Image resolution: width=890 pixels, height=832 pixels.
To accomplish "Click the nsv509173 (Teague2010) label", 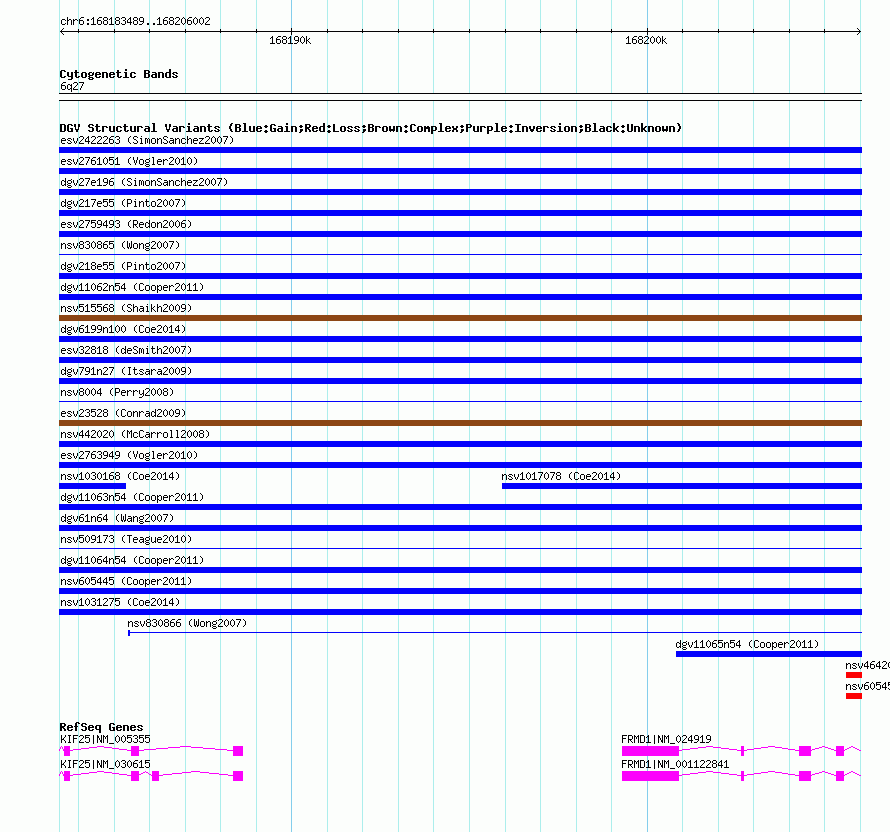I will (x=126, y=539).
